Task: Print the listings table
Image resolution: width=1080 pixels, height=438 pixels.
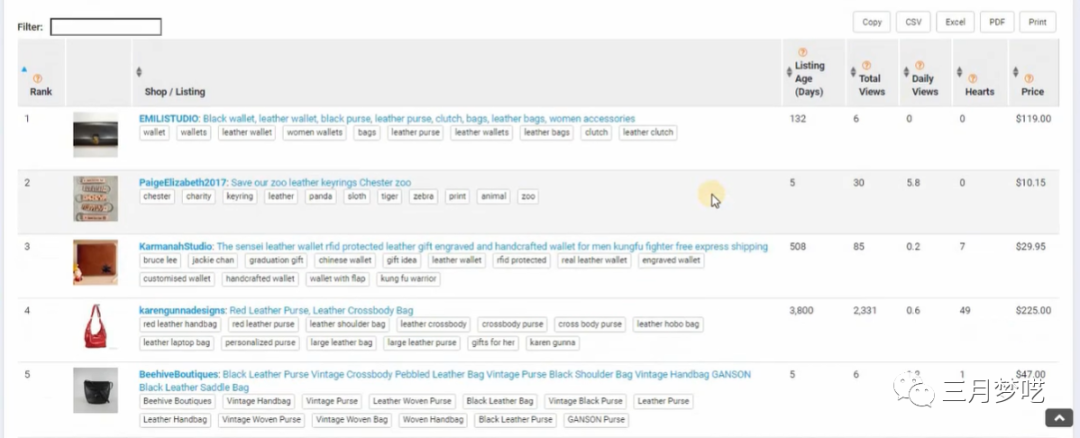Action: pyautogui.click(x=1037, y=22)
